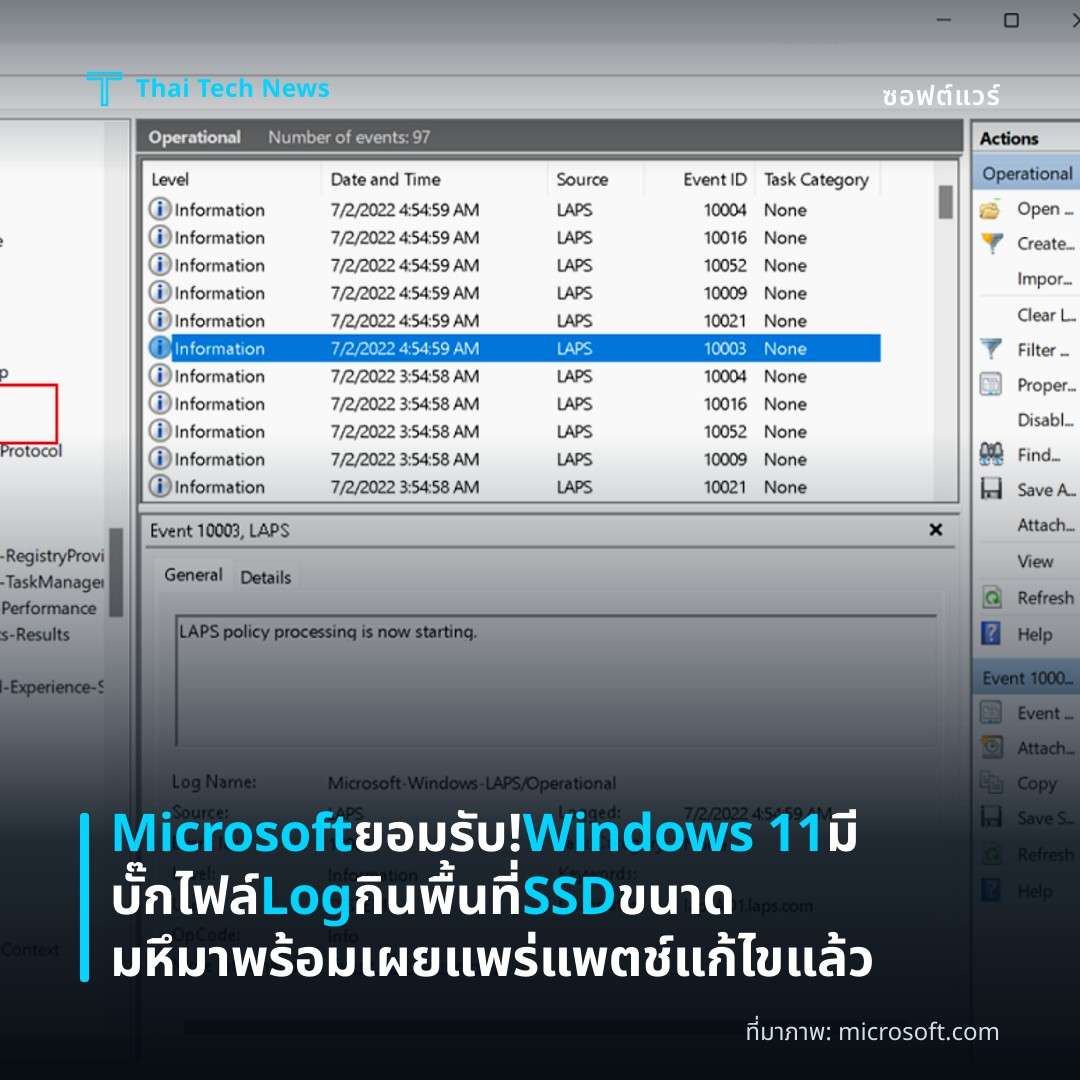Choose Import custom view action

[1043, 279]
